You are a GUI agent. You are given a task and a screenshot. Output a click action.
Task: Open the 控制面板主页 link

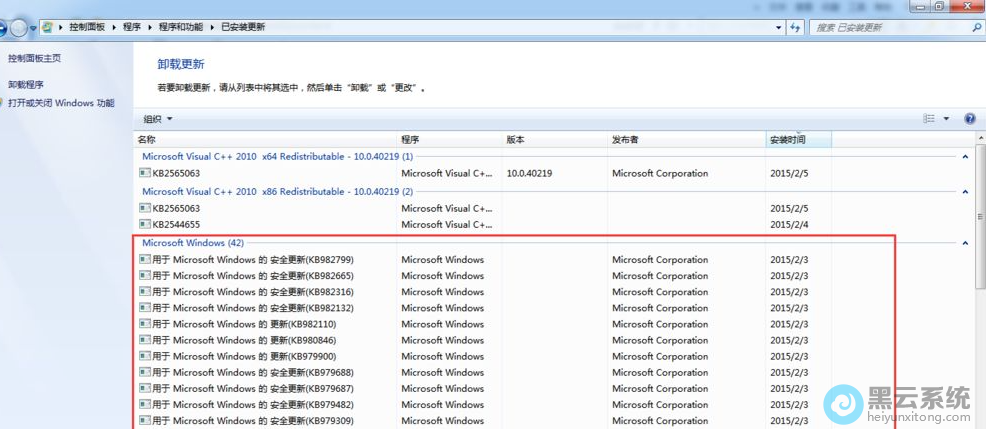coord(34,59)
